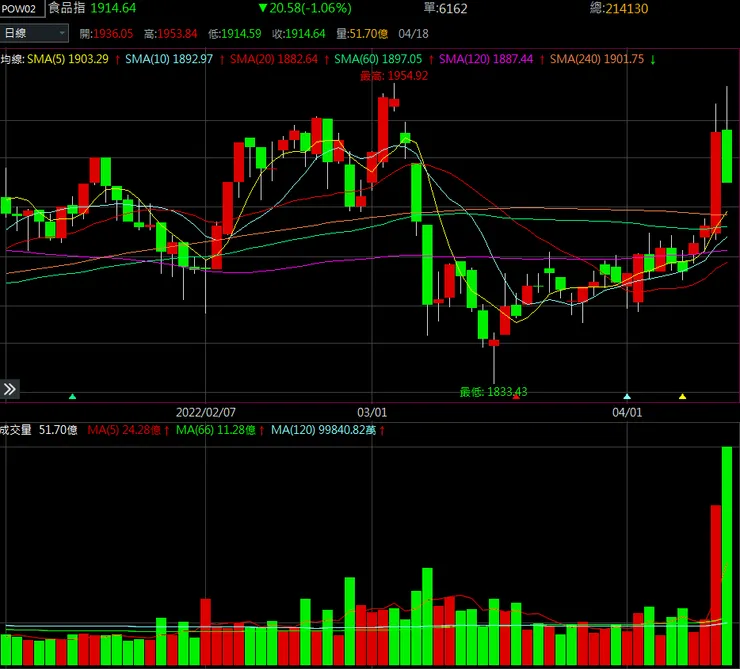
Task: Click the 03/01 date axis label
Action: pyautogui.click(x=372, y=412)
